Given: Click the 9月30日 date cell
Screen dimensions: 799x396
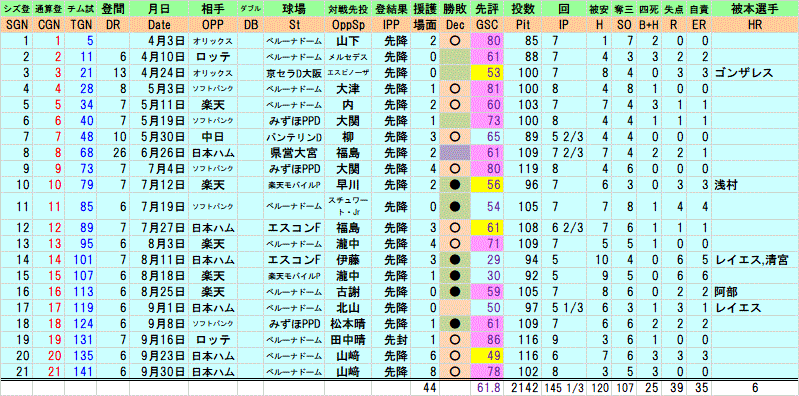Looking at the screenshot, I should (x=158, y=372).
